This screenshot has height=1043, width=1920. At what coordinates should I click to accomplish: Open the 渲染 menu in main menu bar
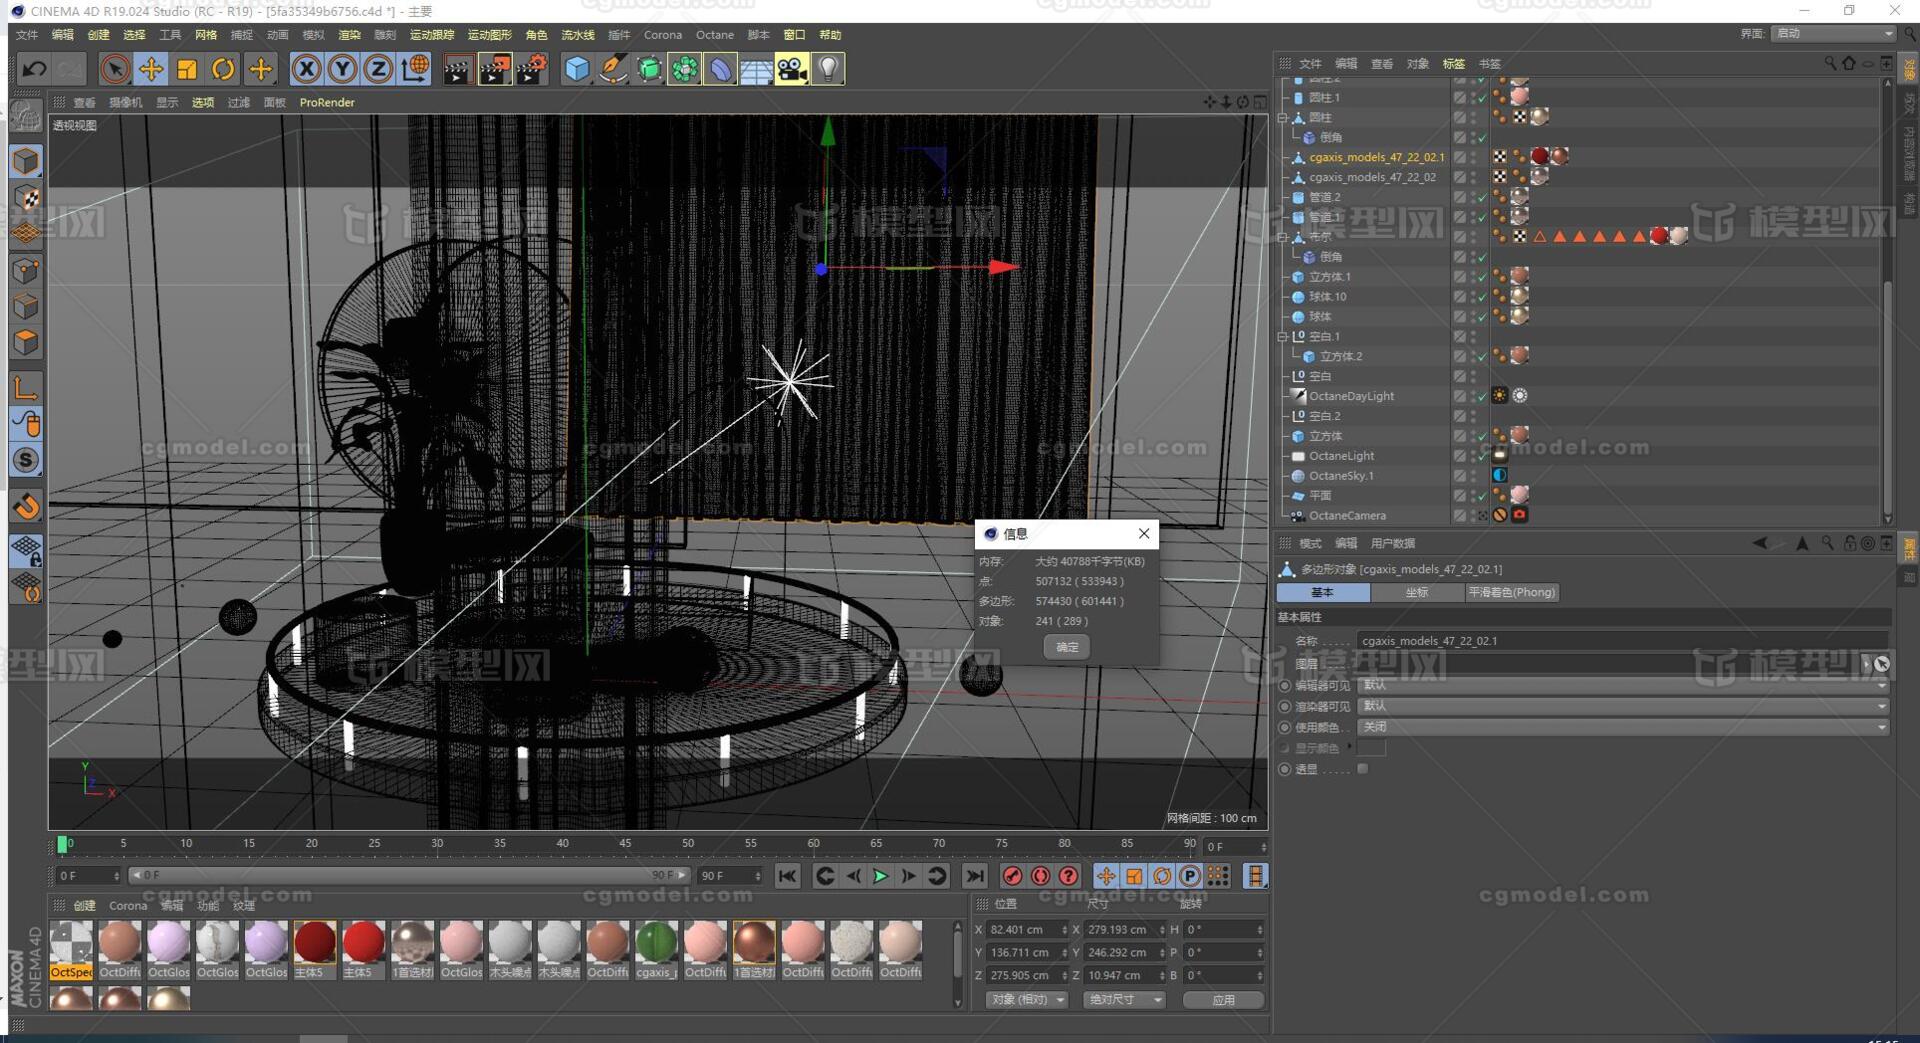pyautogui.click(x=349, y=35)
